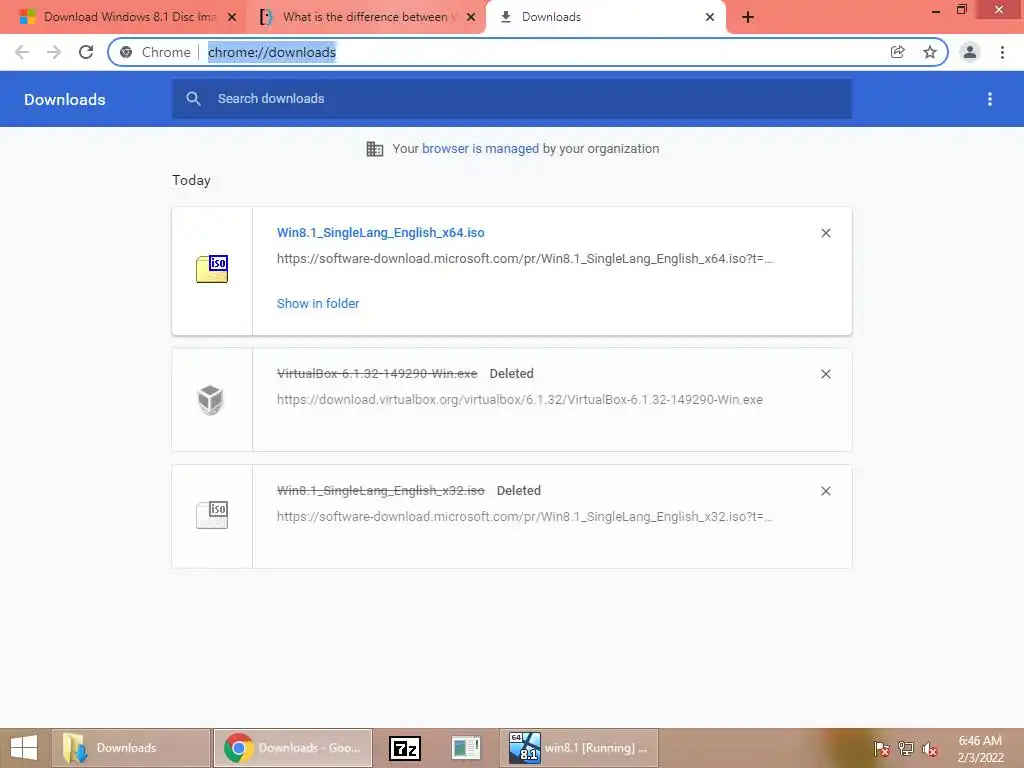
Task: Click the Downloads page title
Action: (65, 99)
